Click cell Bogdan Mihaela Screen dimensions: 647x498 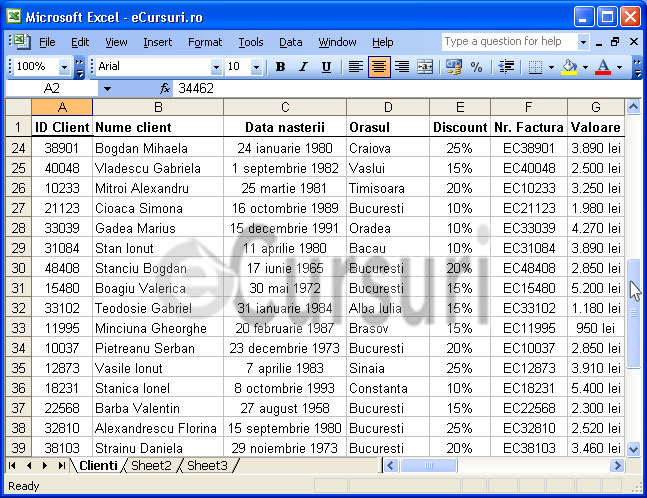pos(158,148)
